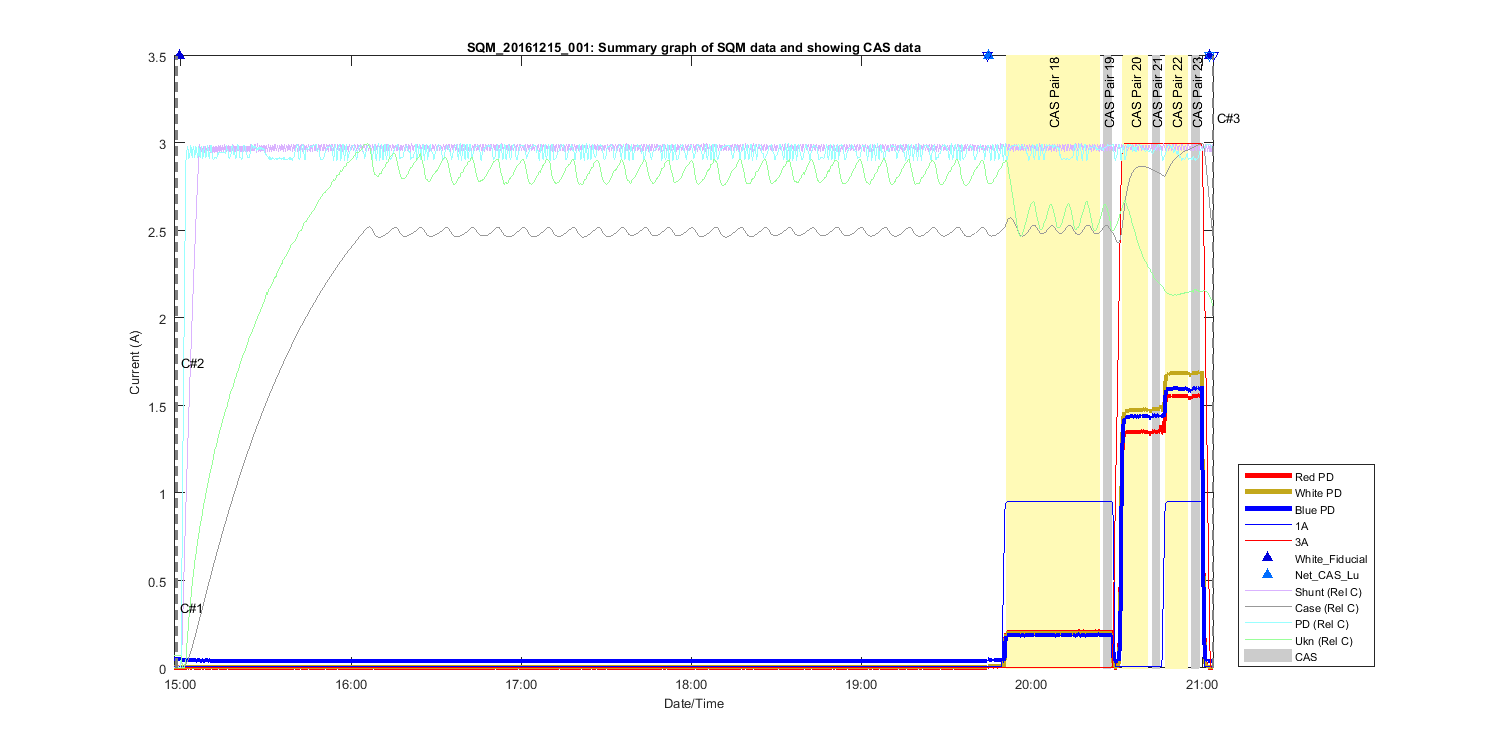The width and height of the screenshot is (1500, 750).
Task: Click the C#3 annotation label
Action: coord(1228,119)
